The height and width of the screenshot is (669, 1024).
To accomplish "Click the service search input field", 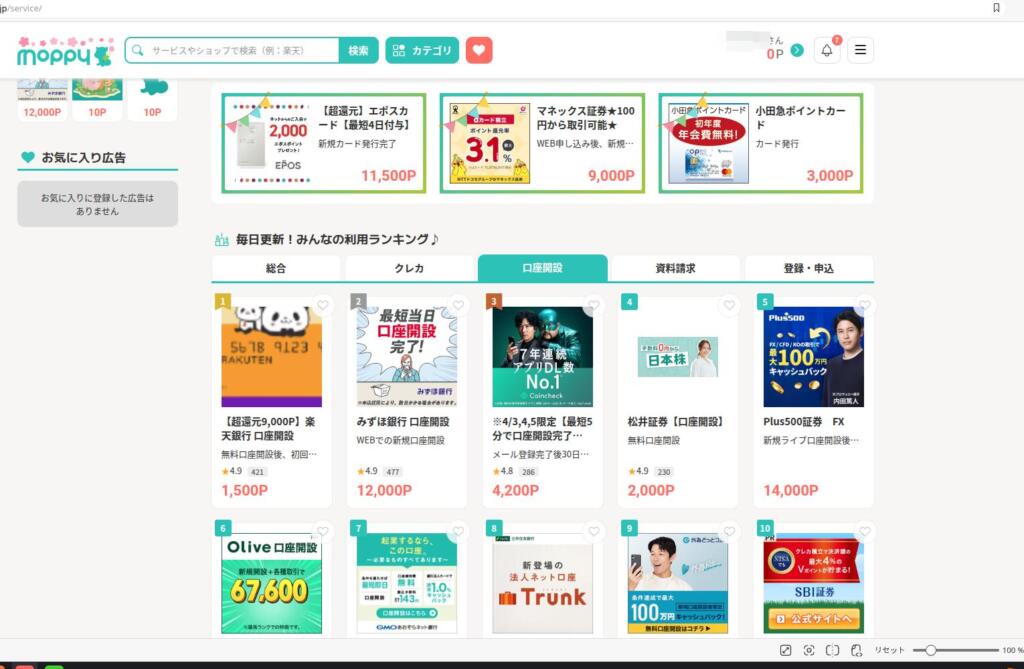I will coord(232,50).
